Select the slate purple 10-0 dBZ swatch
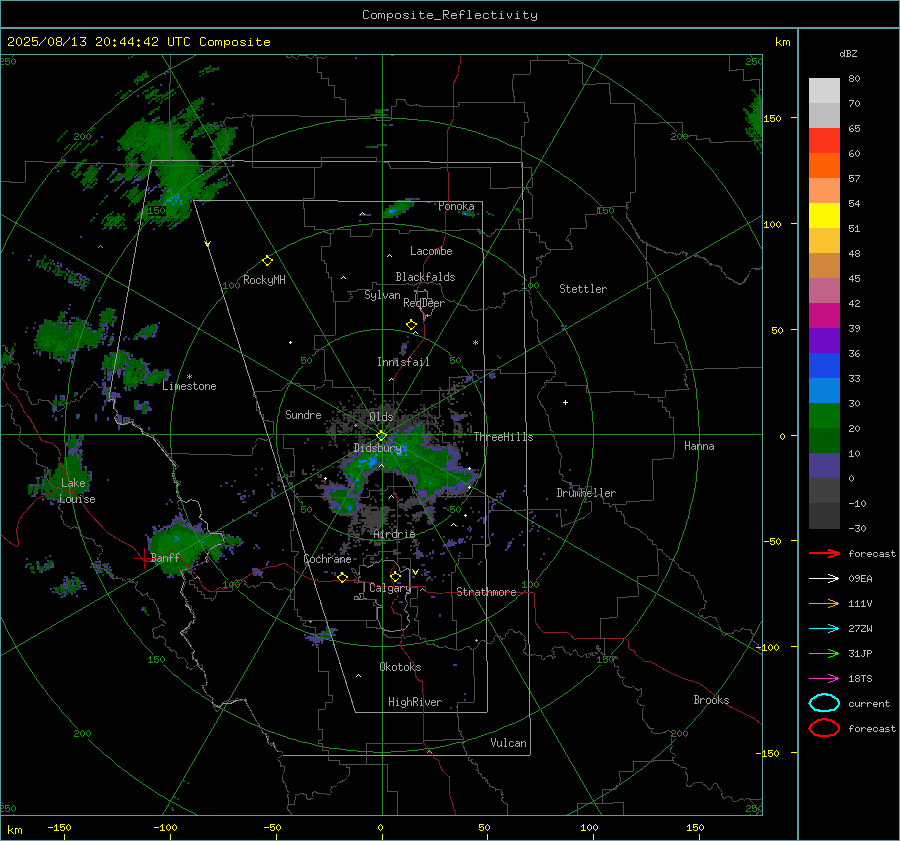900x841 pixels. click(824, 466)
